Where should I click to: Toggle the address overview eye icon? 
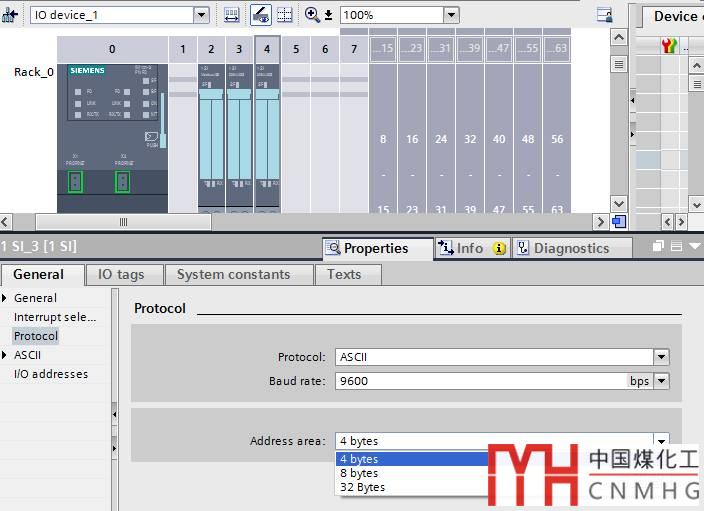pos(261,15)
